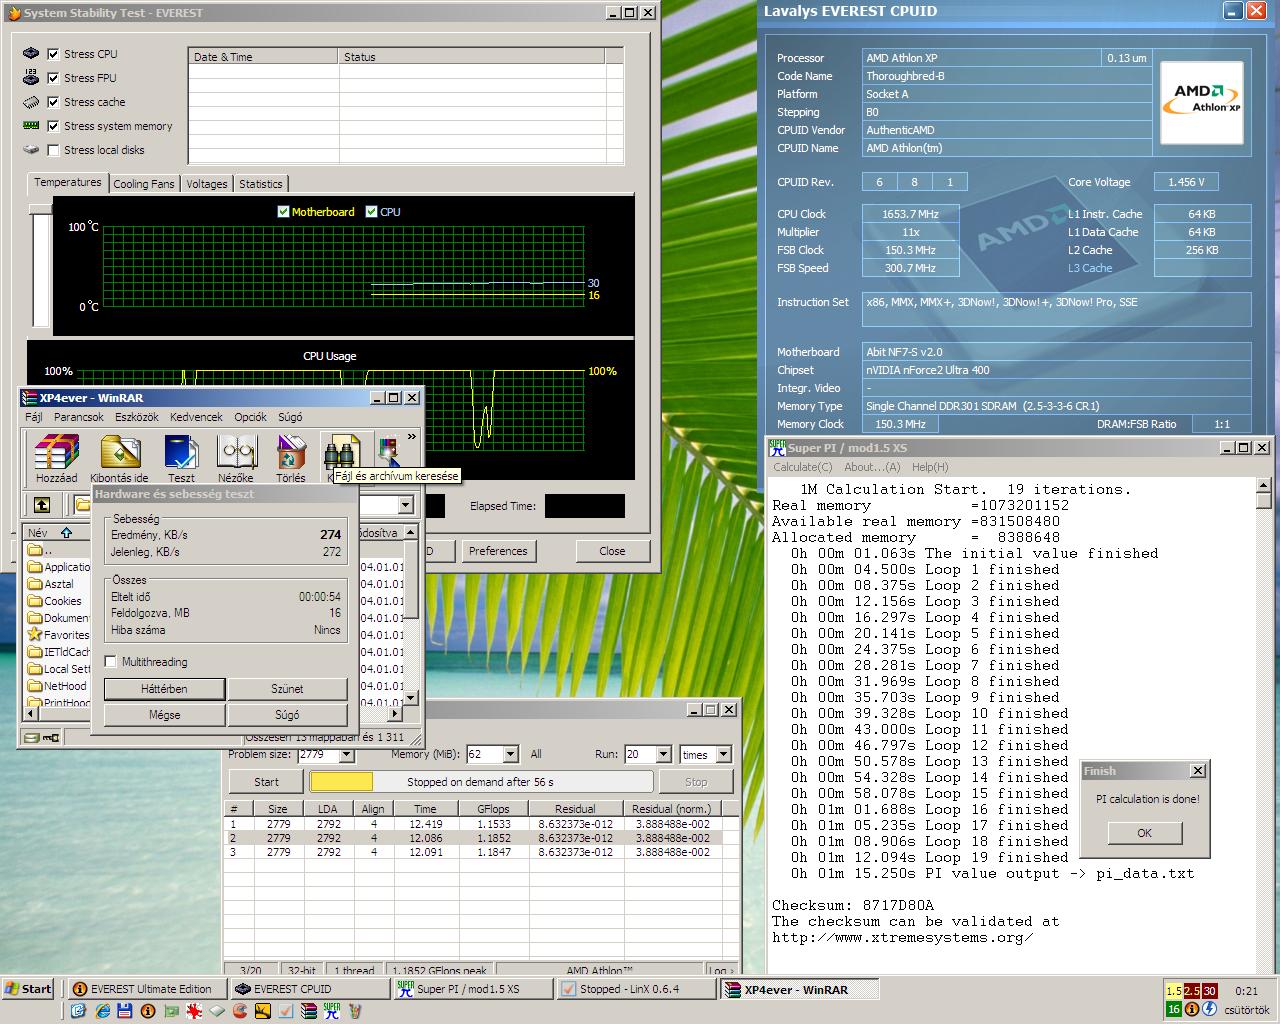Click the LinX yellow progress bar
The image size is (1280, 1024).
tap(341, 782)
